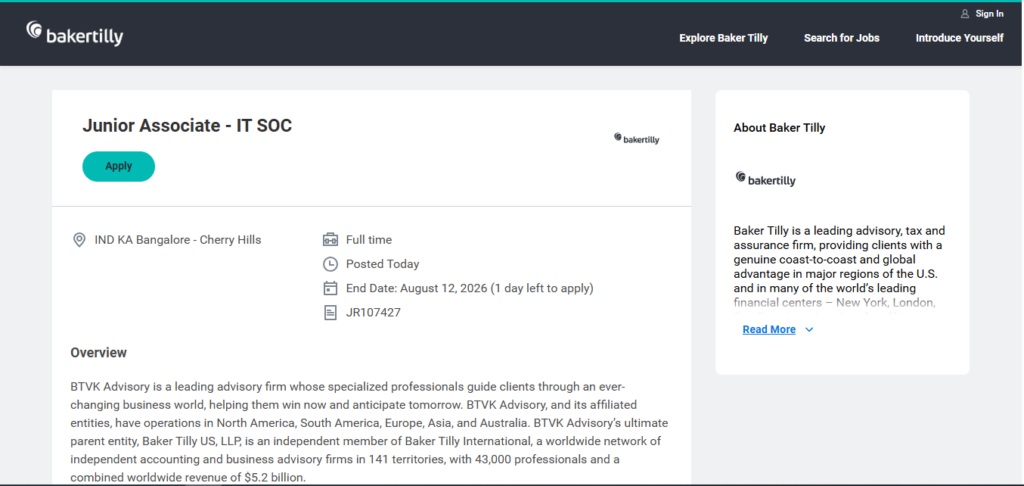Click the IND KA Bangalore - Cherry Hills text
The width and height of the screenshot is (1024, 486).
coord(178,240)
